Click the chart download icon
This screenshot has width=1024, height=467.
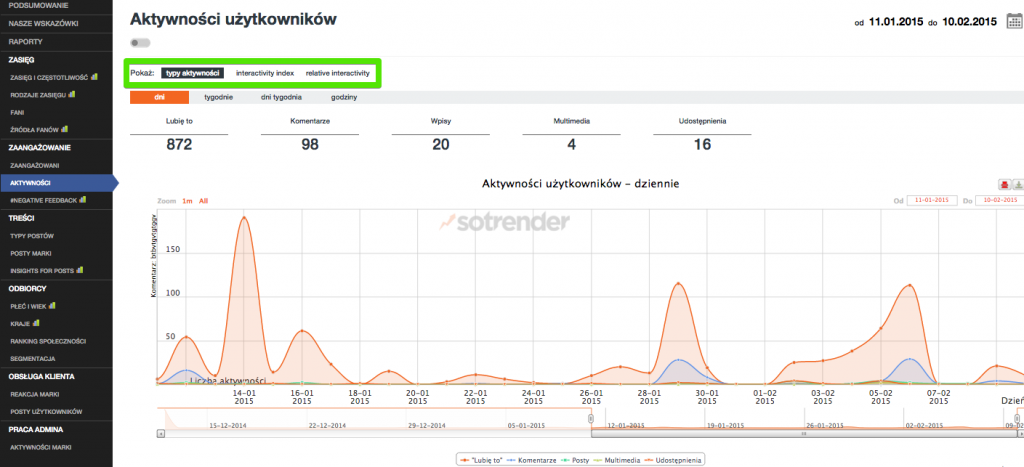pos(1018,184)
